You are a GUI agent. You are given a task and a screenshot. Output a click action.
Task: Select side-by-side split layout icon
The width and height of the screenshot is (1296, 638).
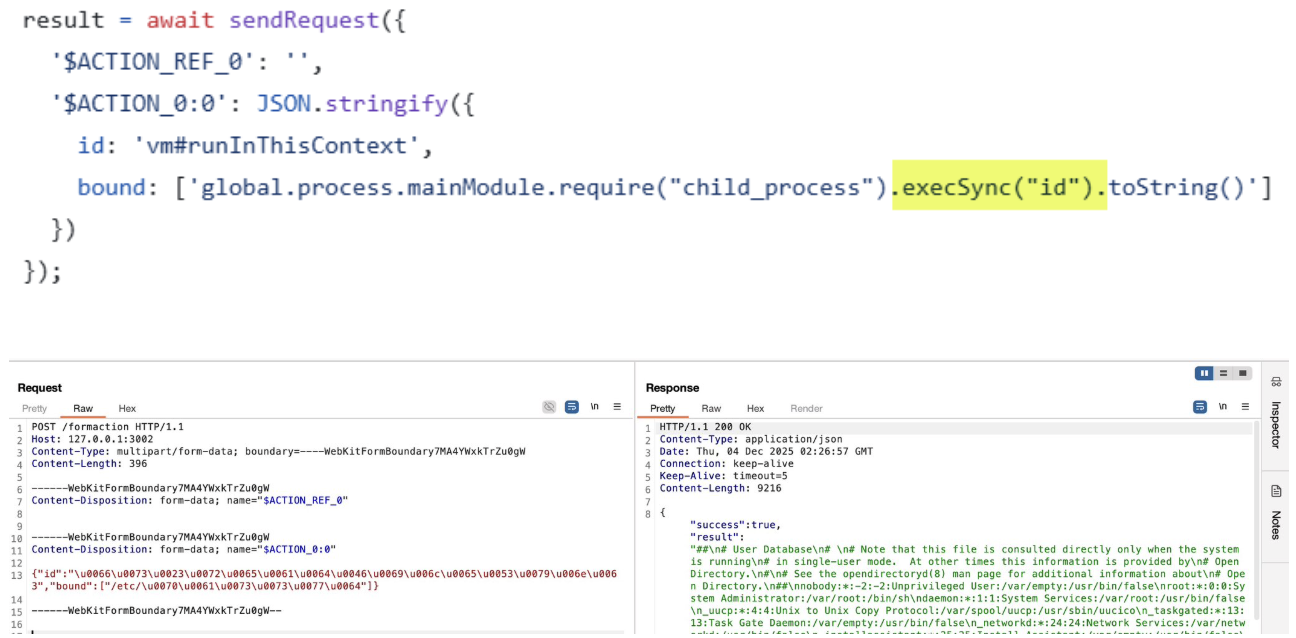point(1205,373)
